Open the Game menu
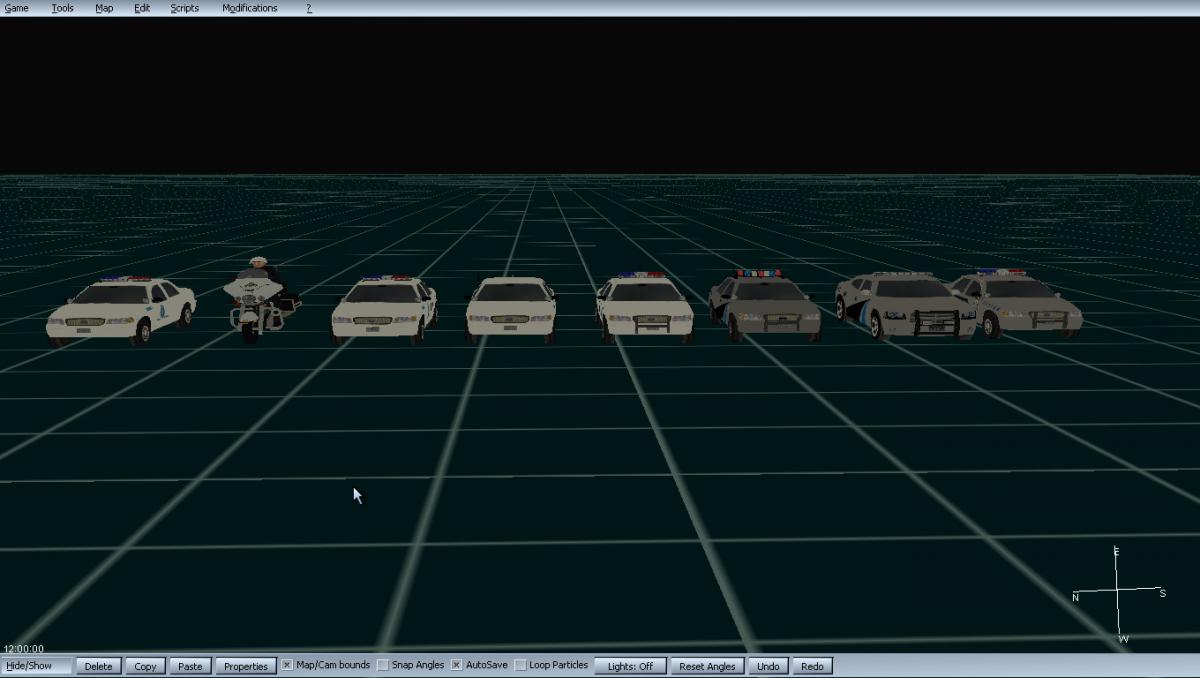 [x=17, y=8]
